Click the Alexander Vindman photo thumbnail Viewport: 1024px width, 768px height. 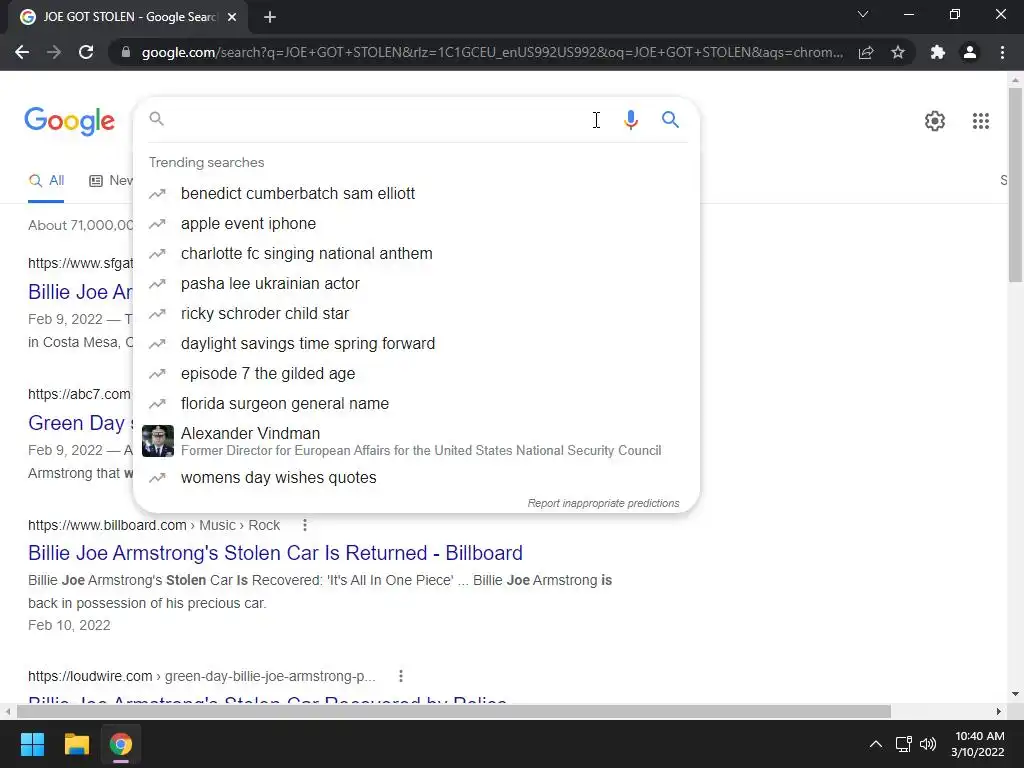pos(158,441)
